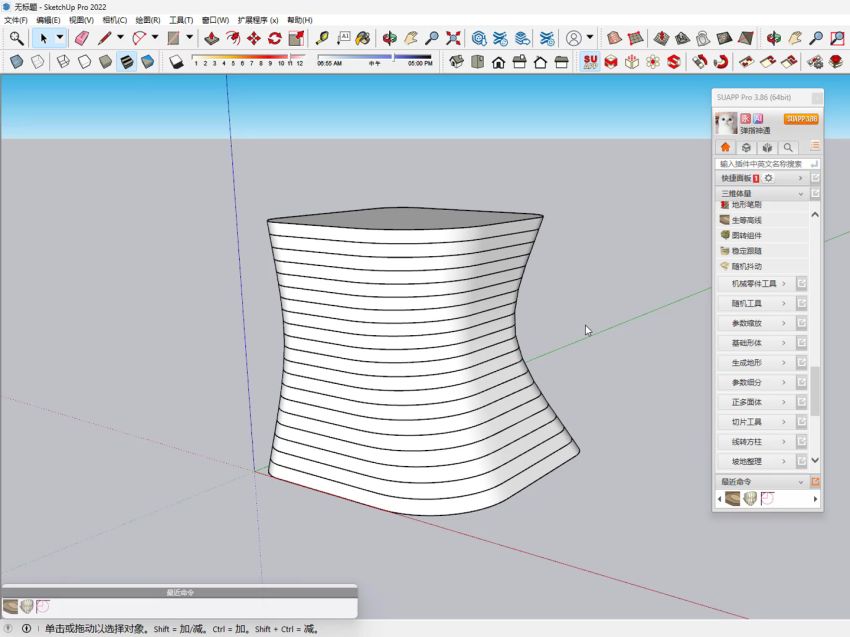Switch to Shaded face style
This screenshot has height=637, width=850.
pos(105,62)
